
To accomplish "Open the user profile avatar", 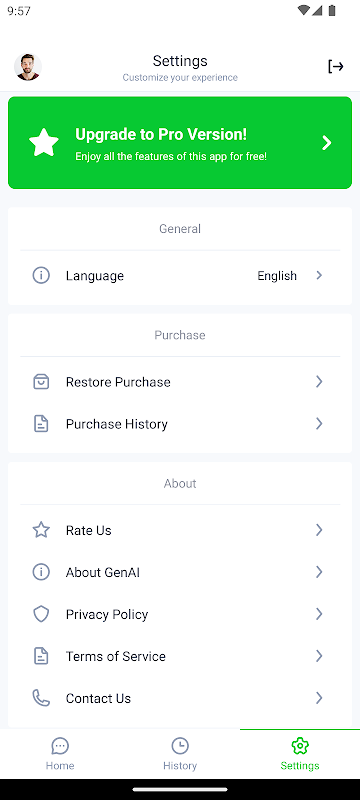I will 28,67.
